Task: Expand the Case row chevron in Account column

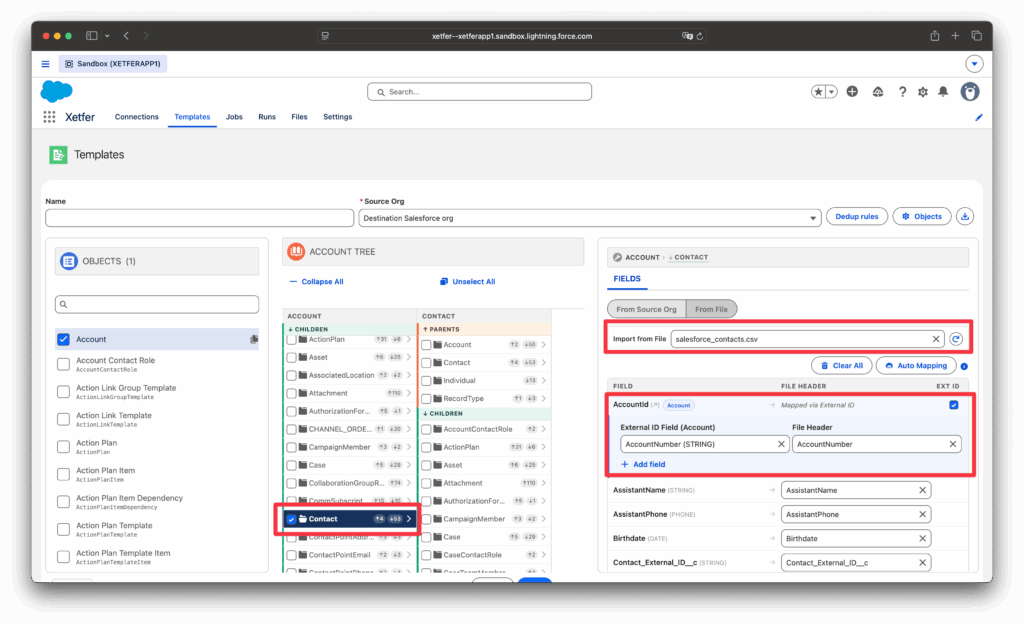Action: tap(409, 465)
